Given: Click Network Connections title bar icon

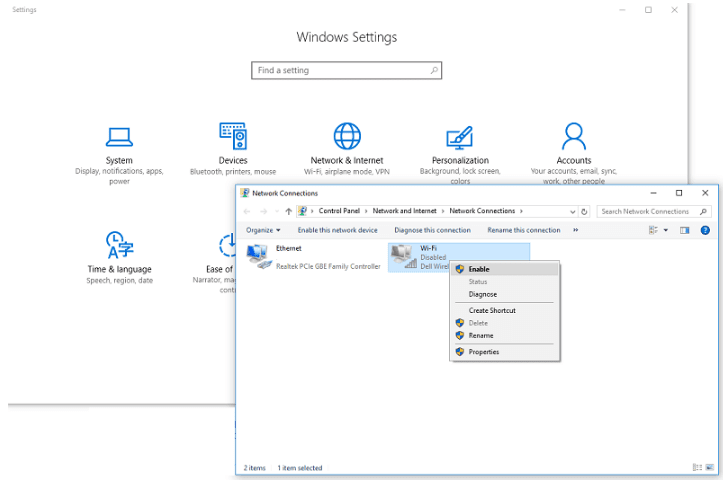Looking at the screenshot, I should tap(245, 193).
